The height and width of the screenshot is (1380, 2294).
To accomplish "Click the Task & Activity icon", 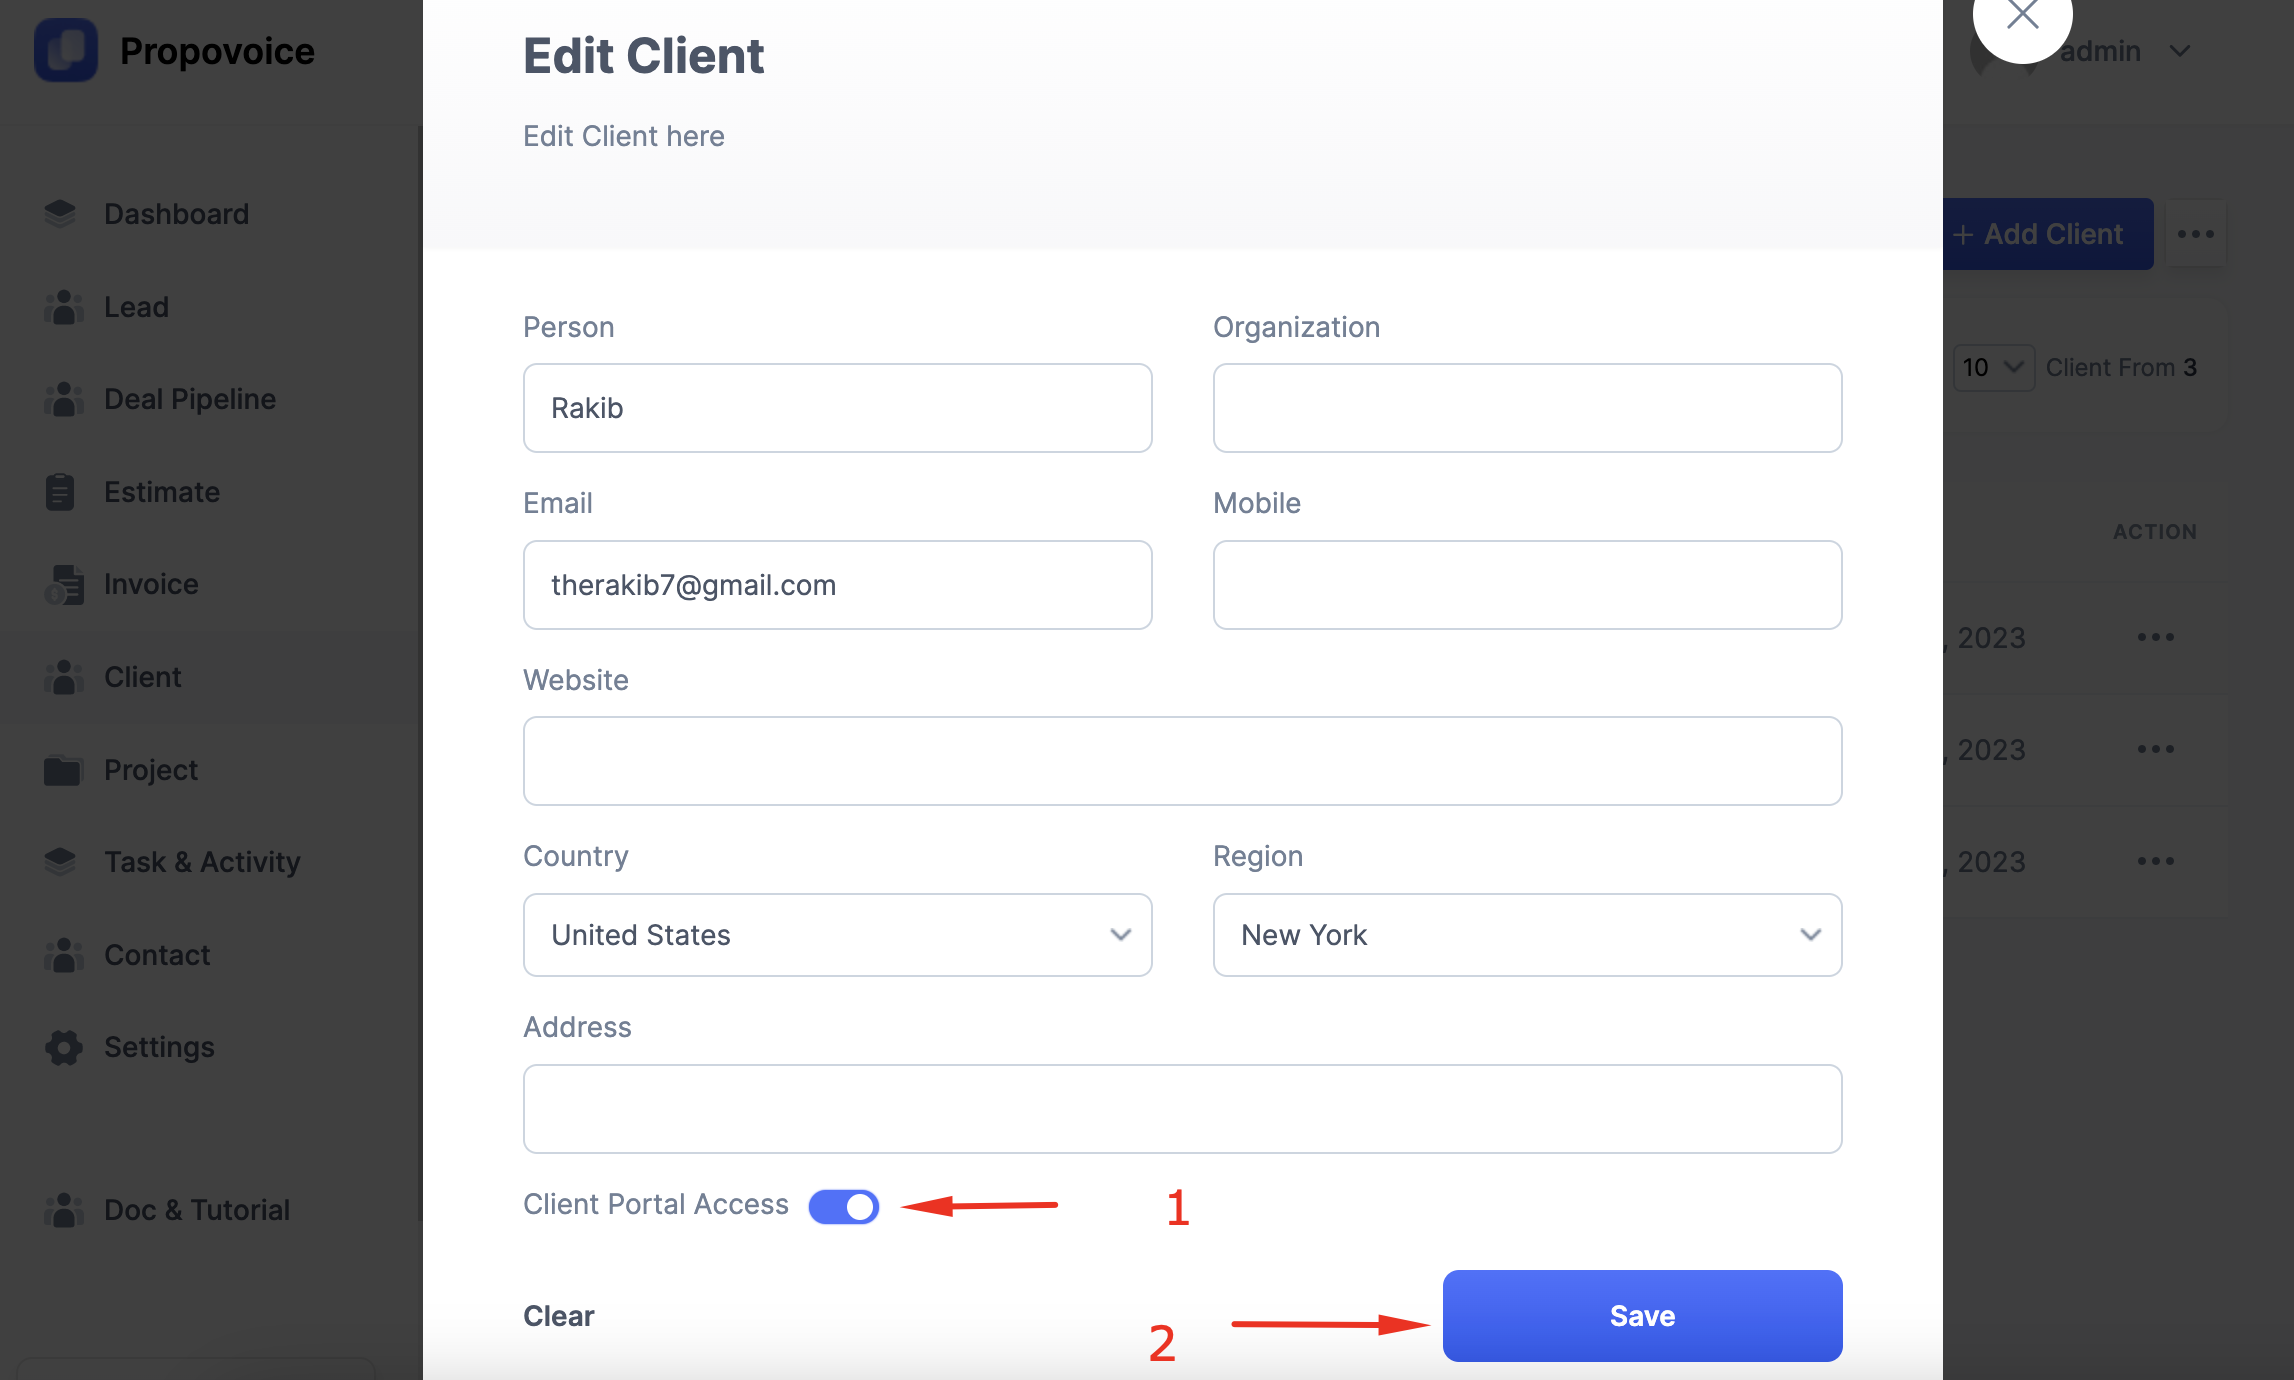I will tap(61, 862).
